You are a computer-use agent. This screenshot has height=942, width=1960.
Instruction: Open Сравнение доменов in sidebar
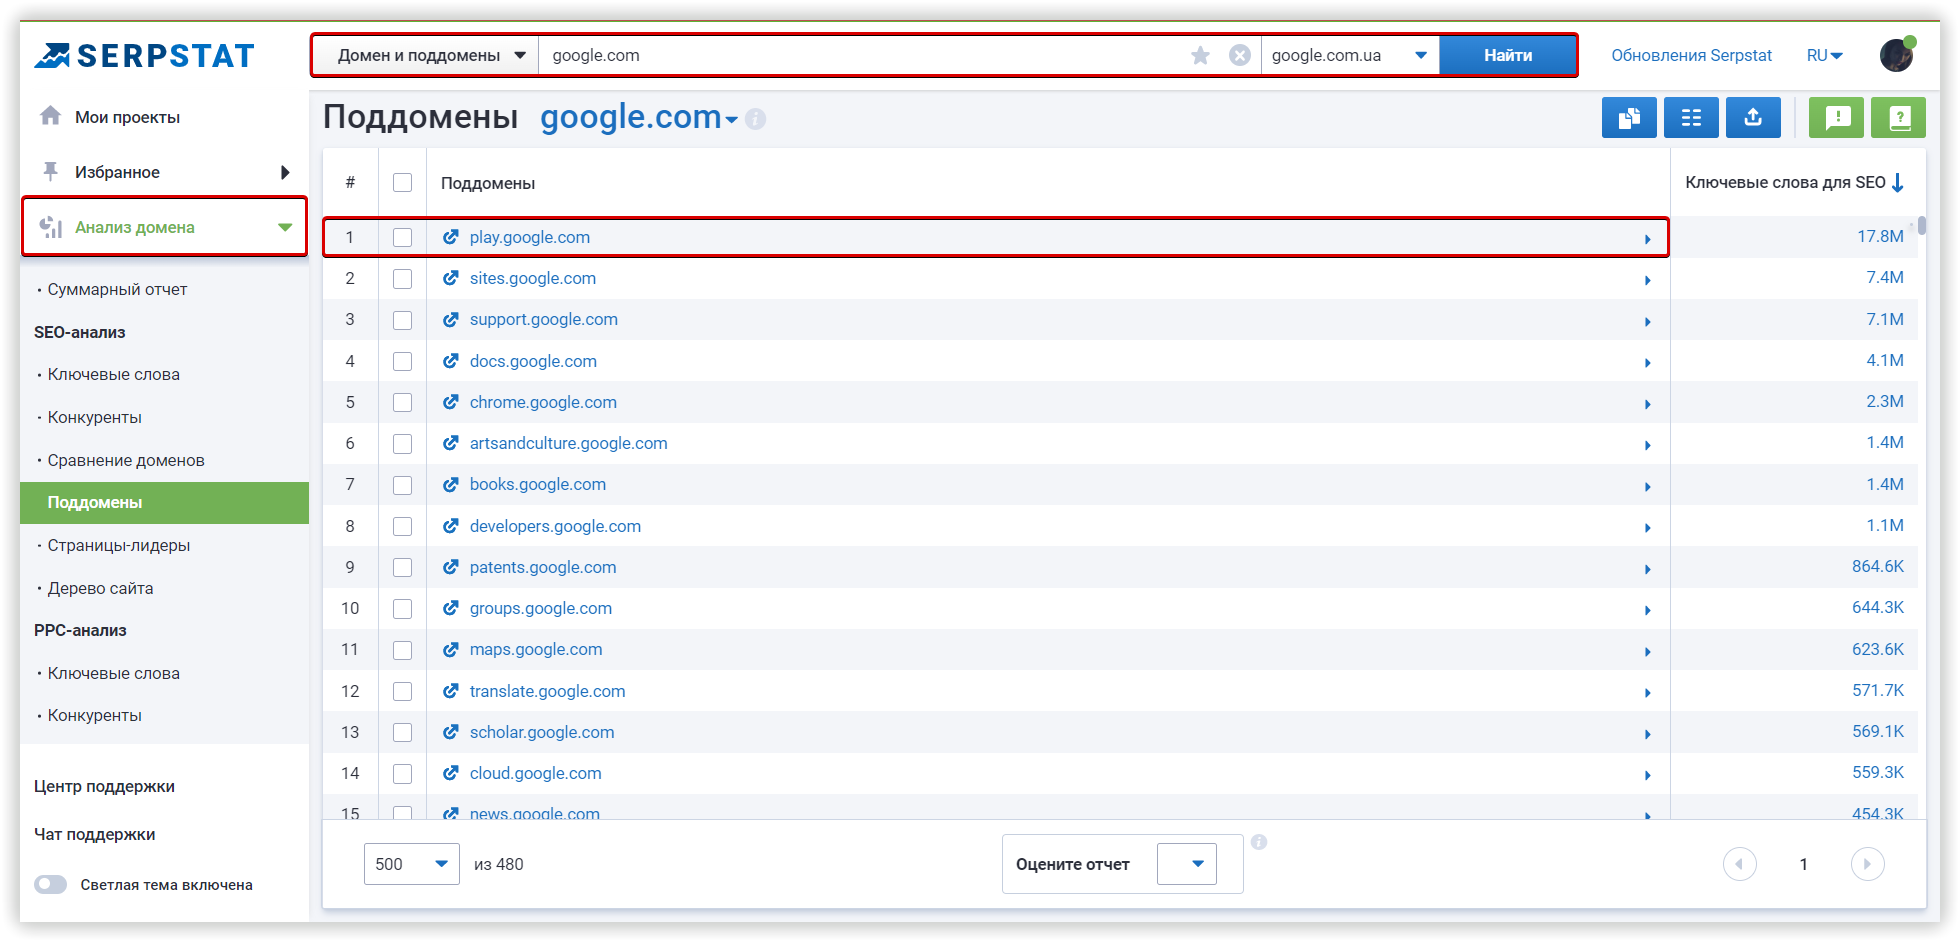click(126, 460)
